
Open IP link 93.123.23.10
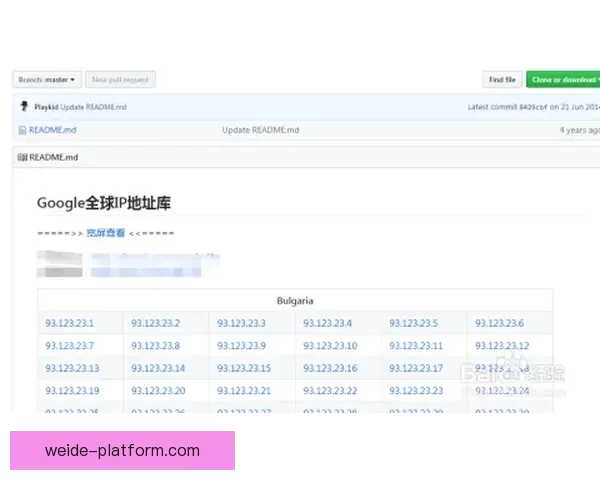330,346
